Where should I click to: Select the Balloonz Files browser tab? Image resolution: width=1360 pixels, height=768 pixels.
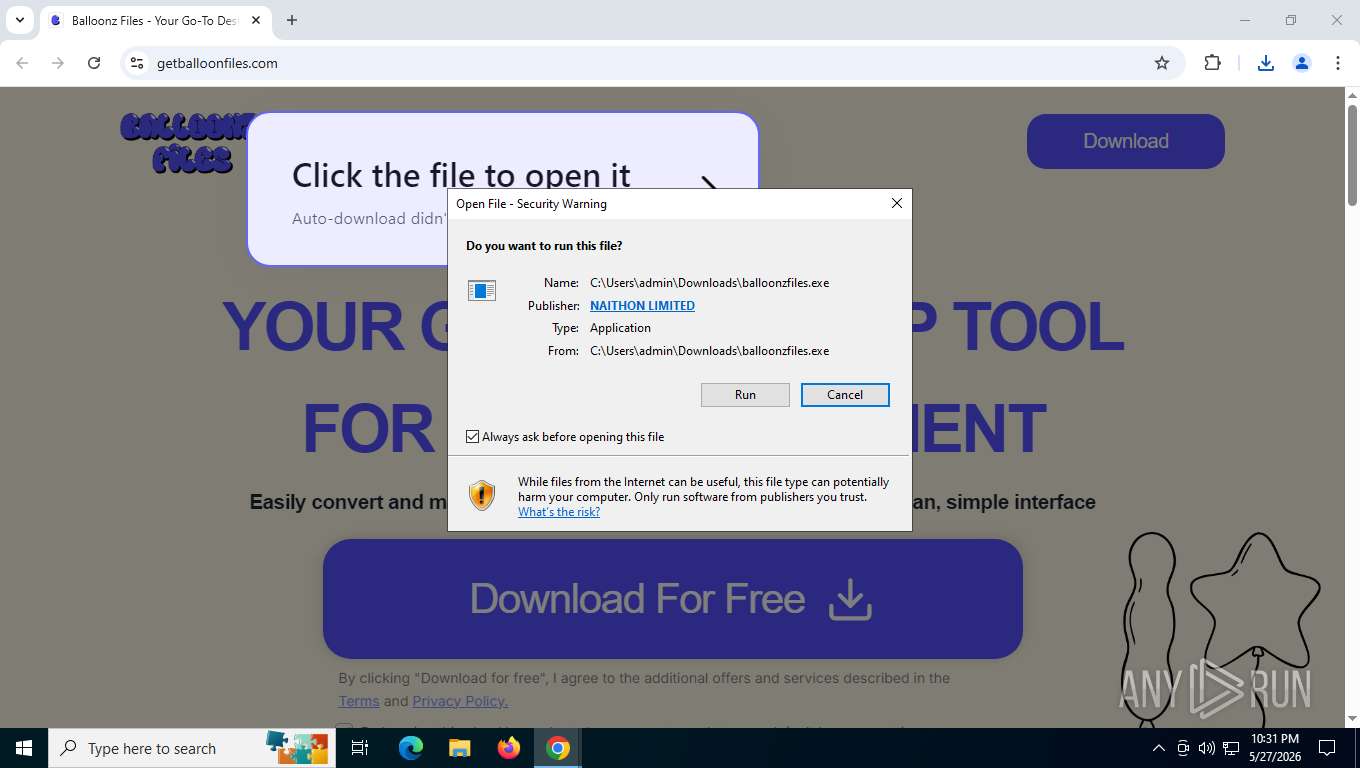(x=155, y=20)
